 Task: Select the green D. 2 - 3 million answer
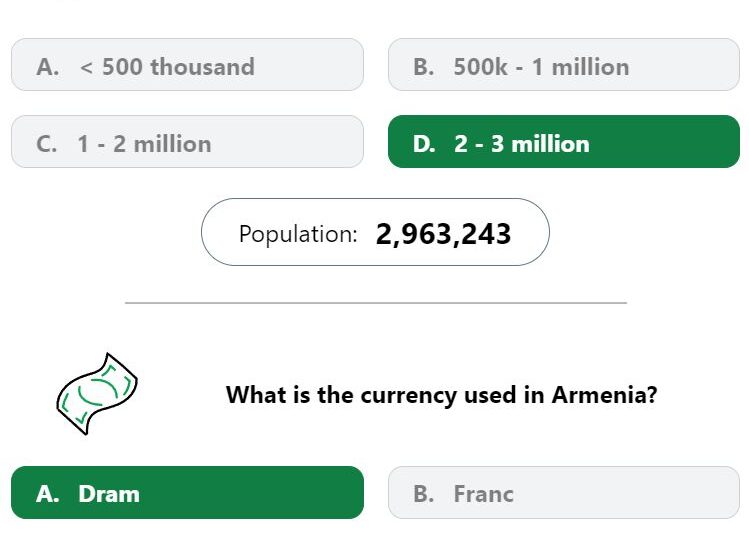click(564, 141)
